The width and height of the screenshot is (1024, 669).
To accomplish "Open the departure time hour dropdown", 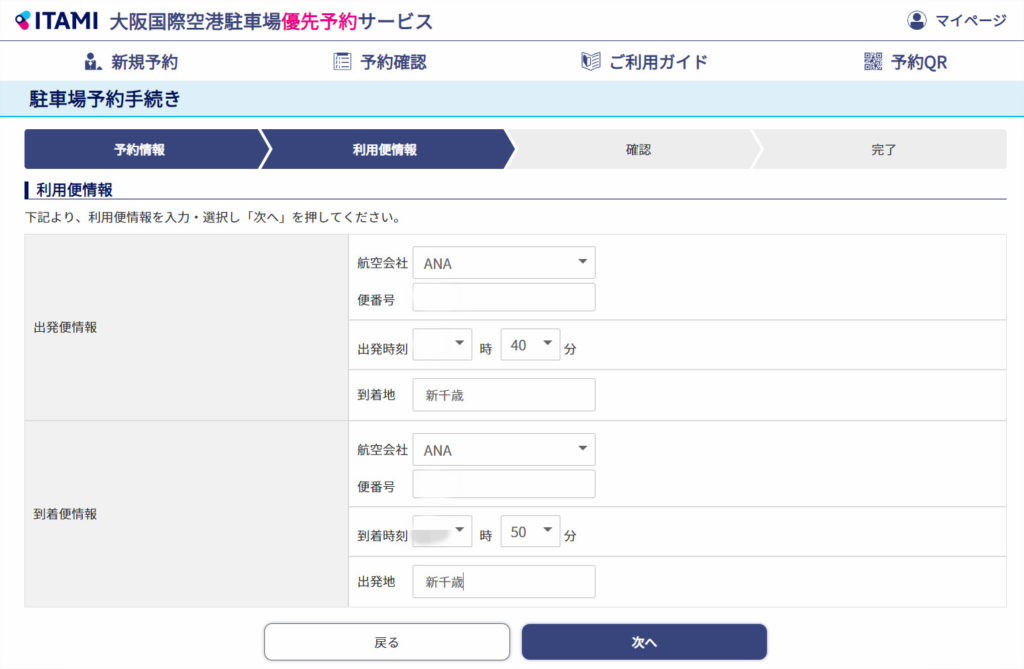I will pos(442,345).
